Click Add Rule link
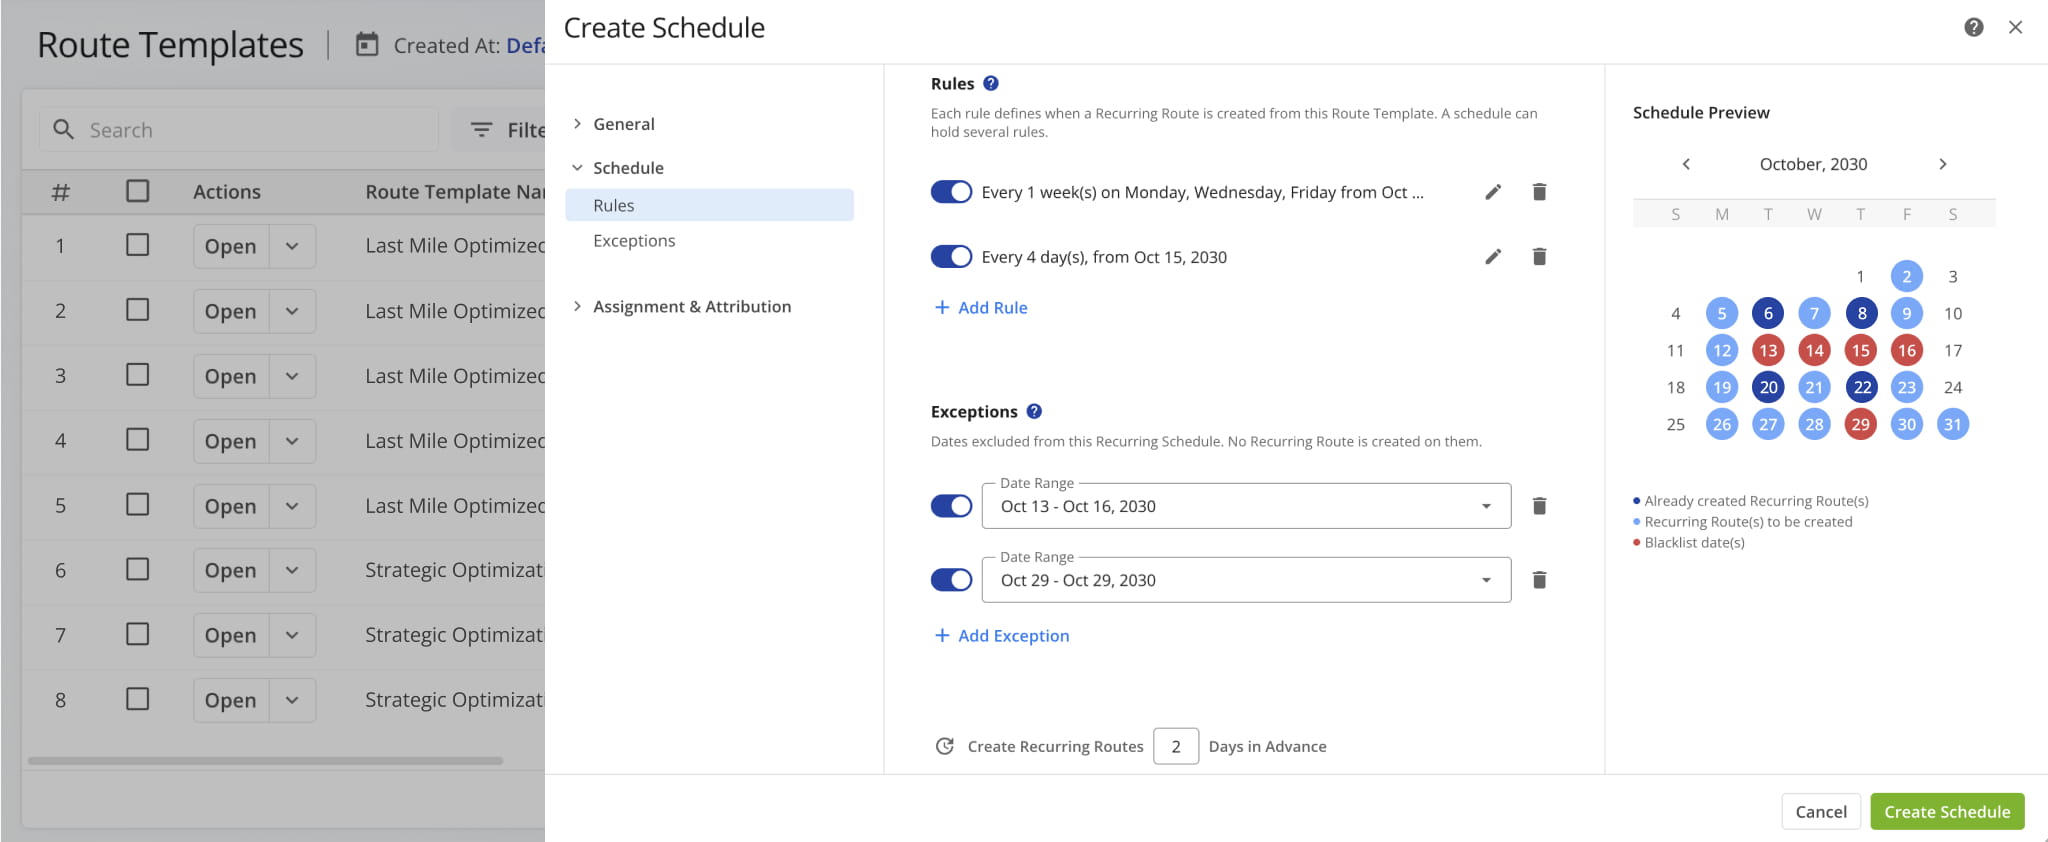This screenshot has width=2048, height=842. [x=981, y=308]
